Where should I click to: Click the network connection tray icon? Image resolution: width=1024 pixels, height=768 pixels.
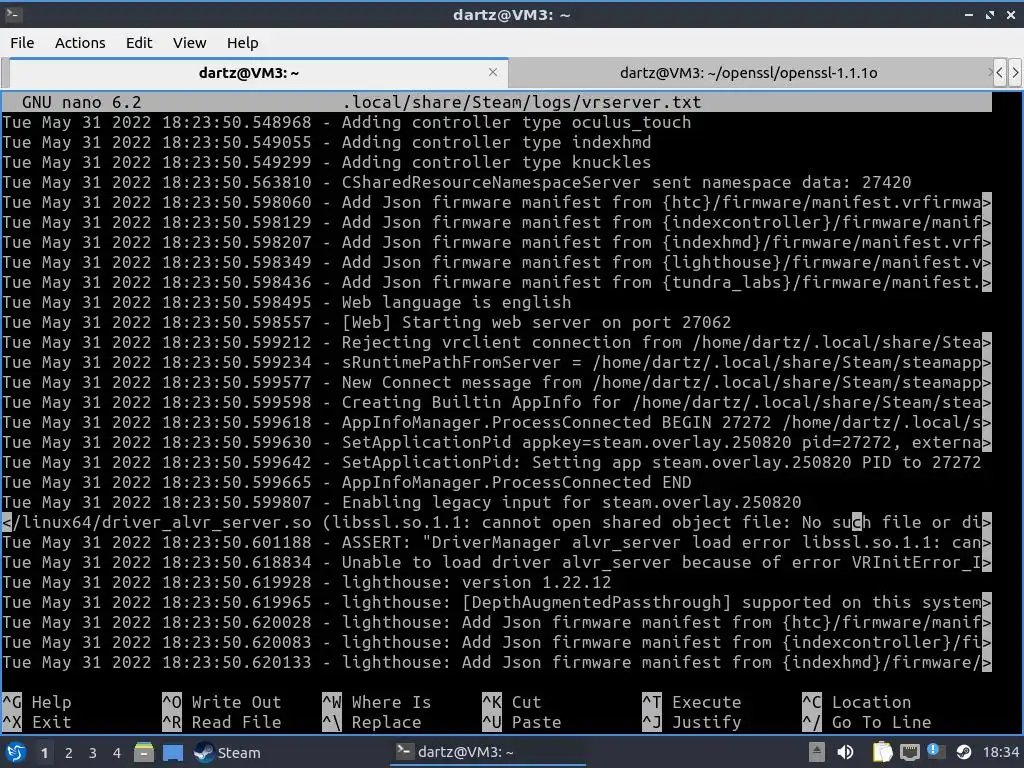tap(909, 752)
